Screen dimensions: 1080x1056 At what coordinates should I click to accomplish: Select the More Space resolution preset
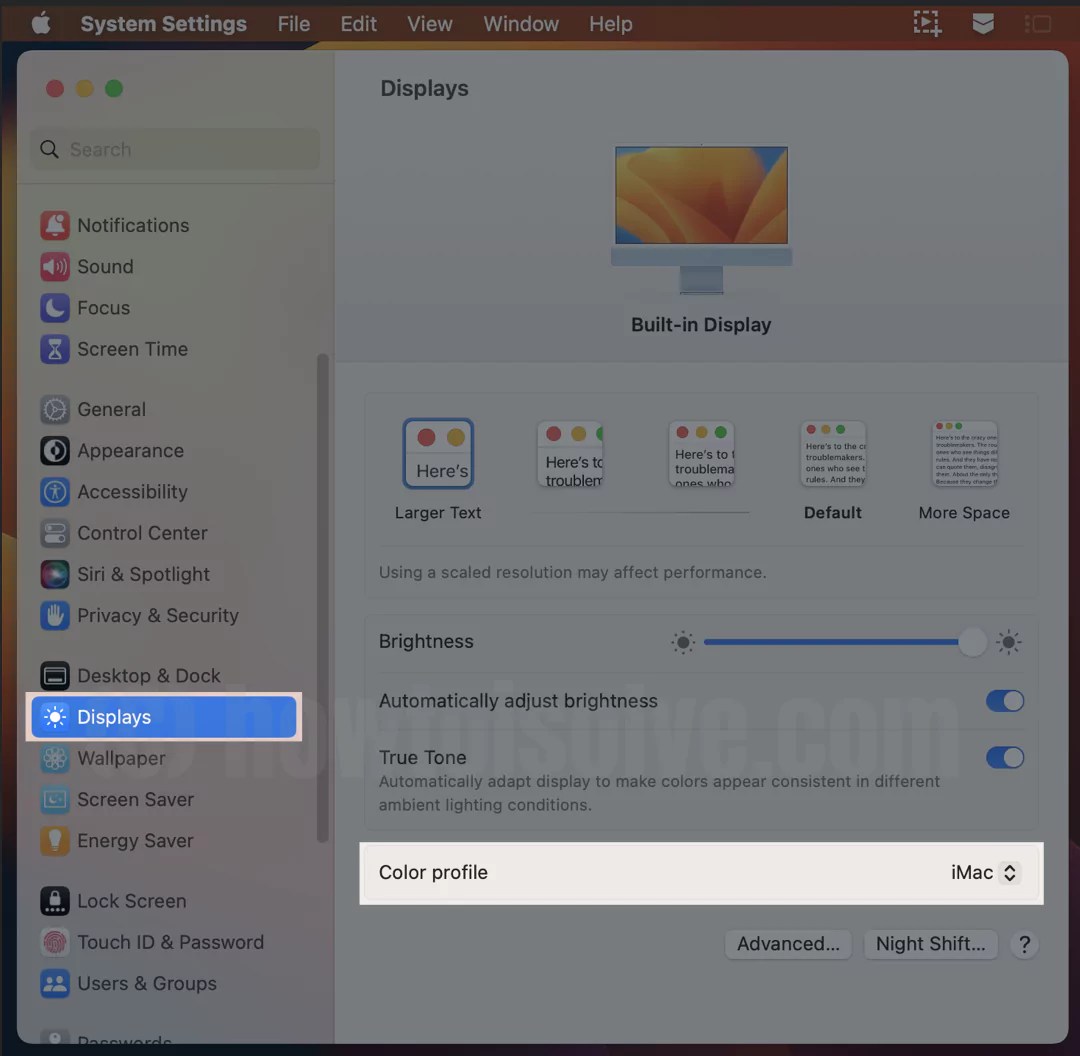pos(964,453)
